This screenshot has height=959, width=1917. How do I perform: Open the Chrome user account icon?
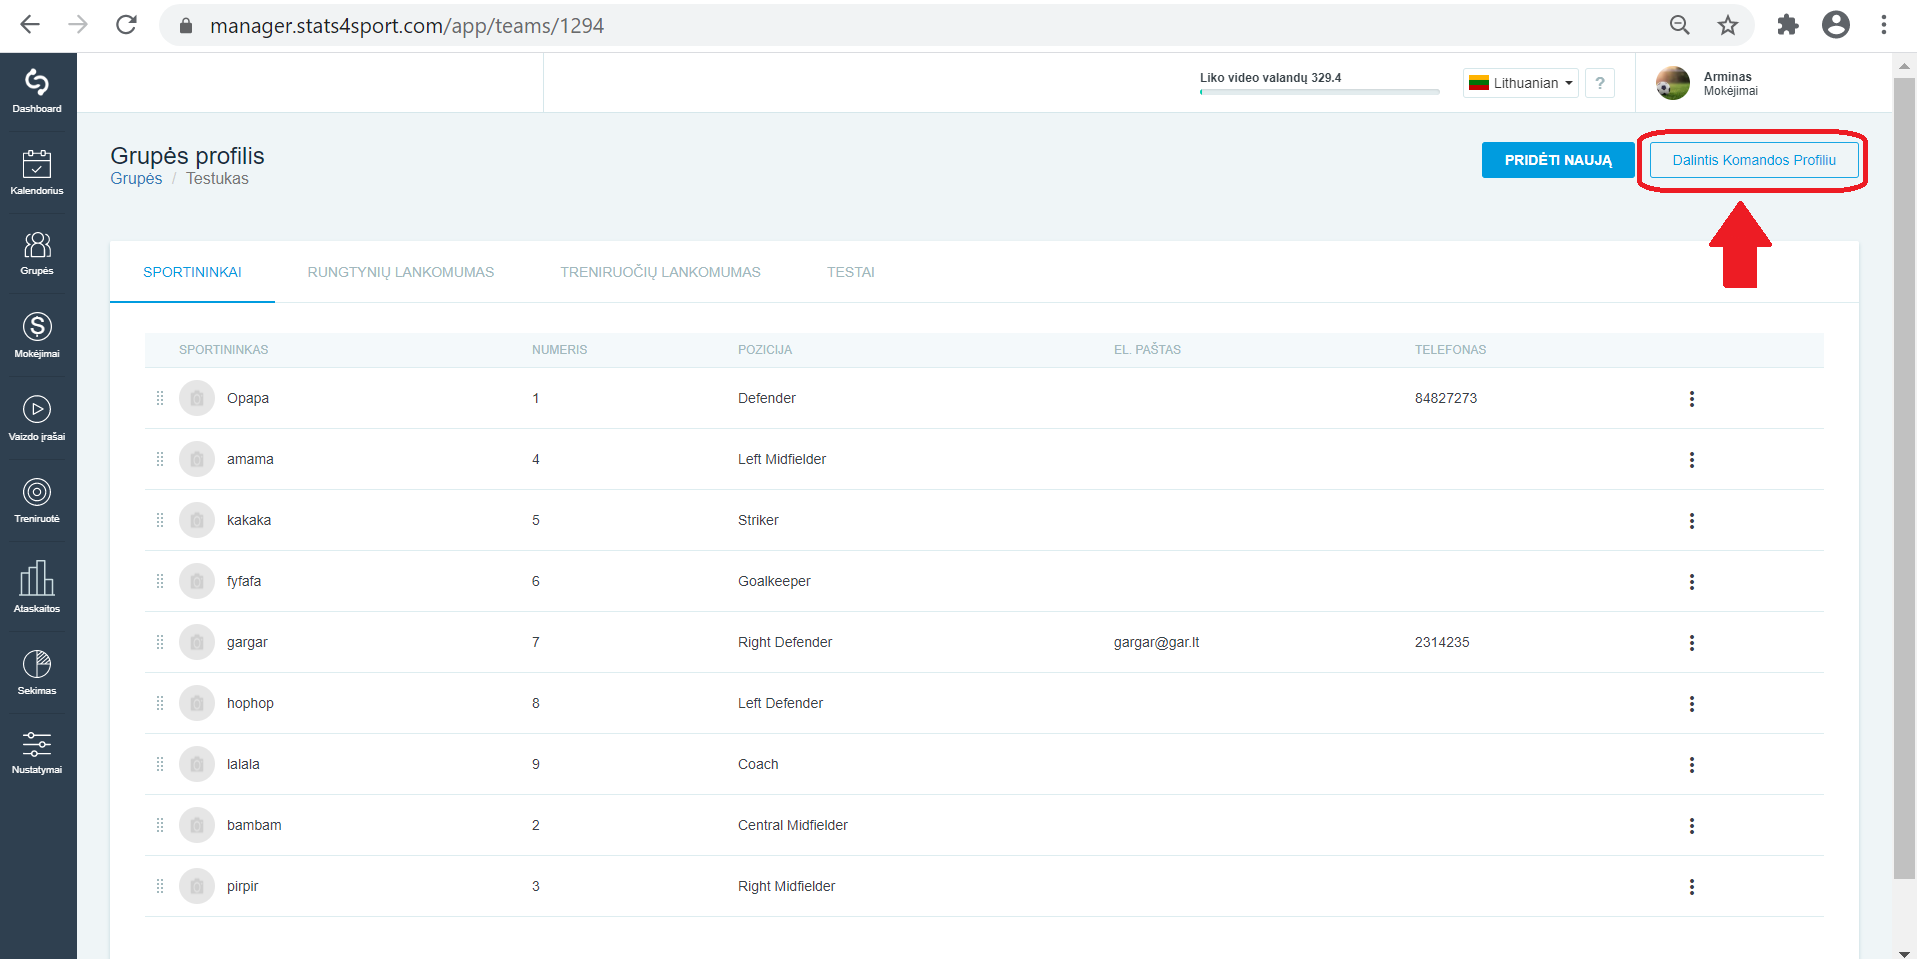point(1836,25)
